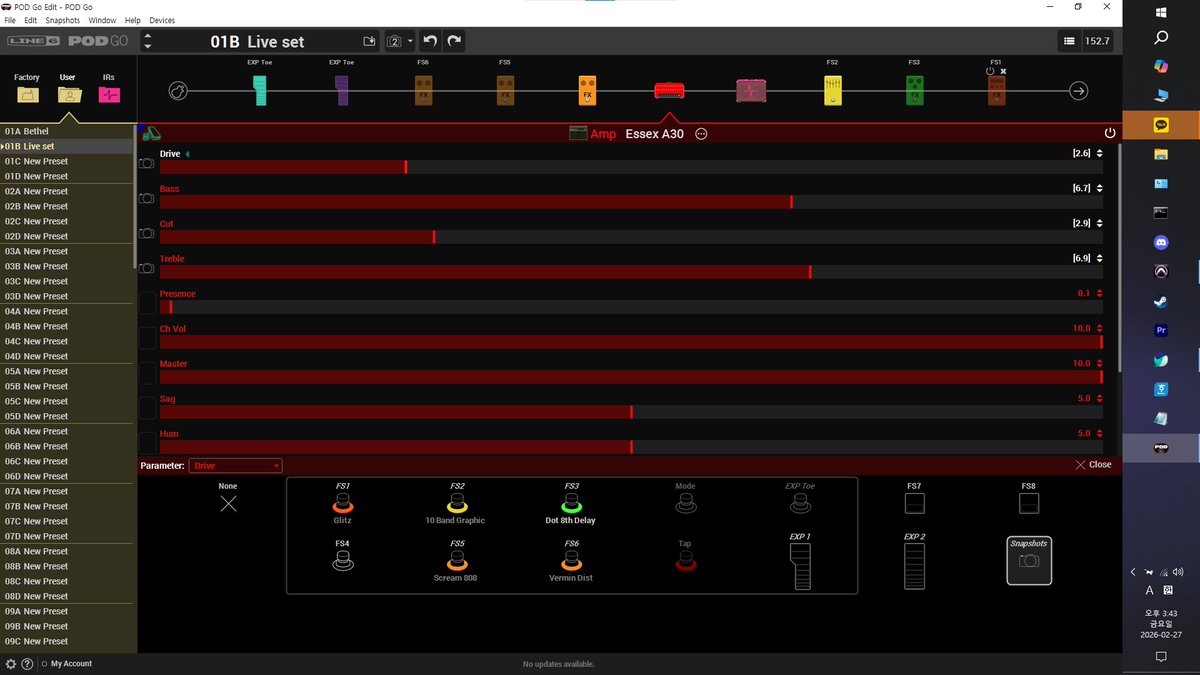Select the FS5 brown overdrive pedal block
The image size is (1200, 675).
(x=505, y=91)
